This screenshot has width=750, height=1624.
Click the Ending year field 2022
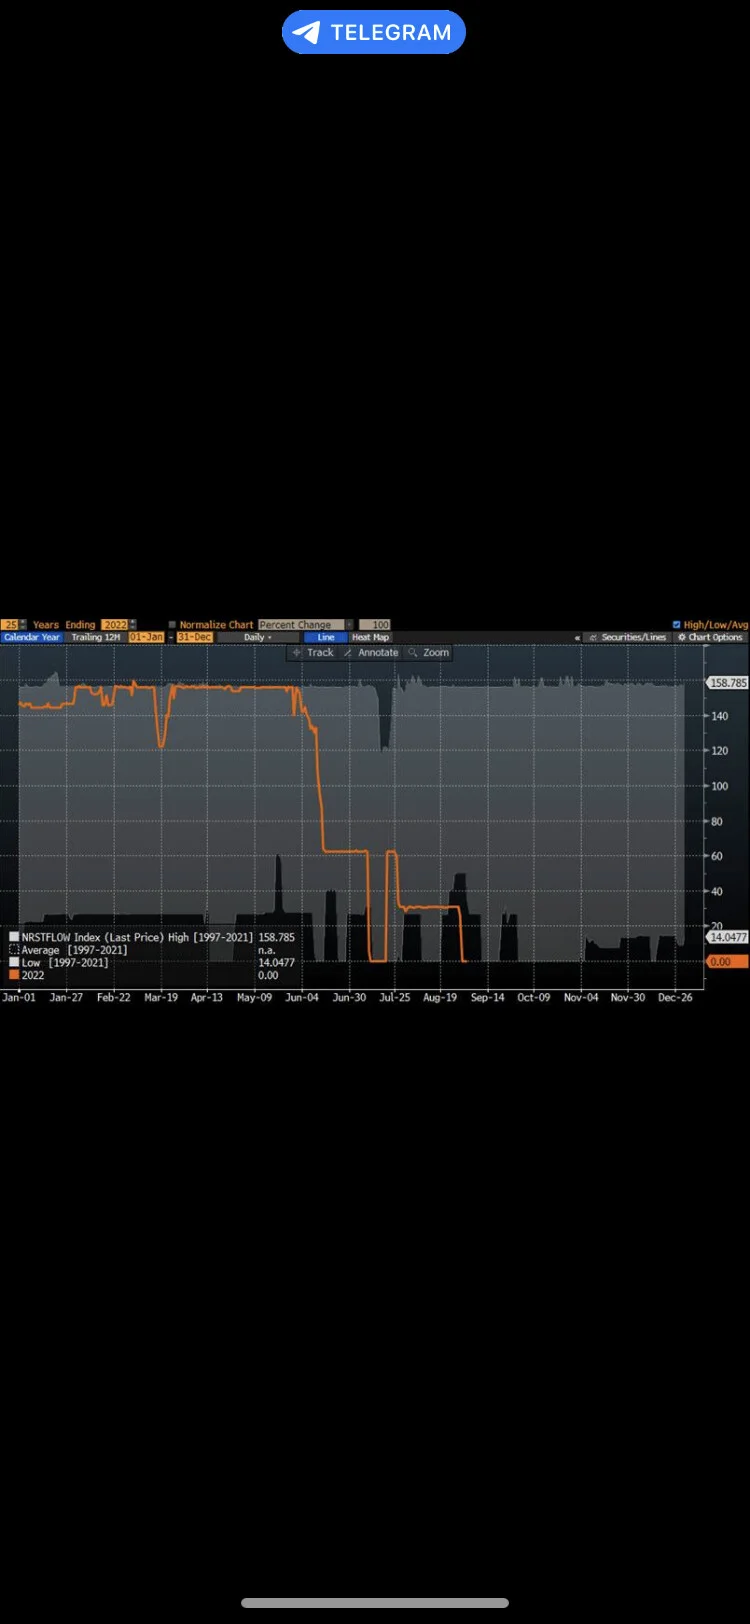[x=114, y=624]
